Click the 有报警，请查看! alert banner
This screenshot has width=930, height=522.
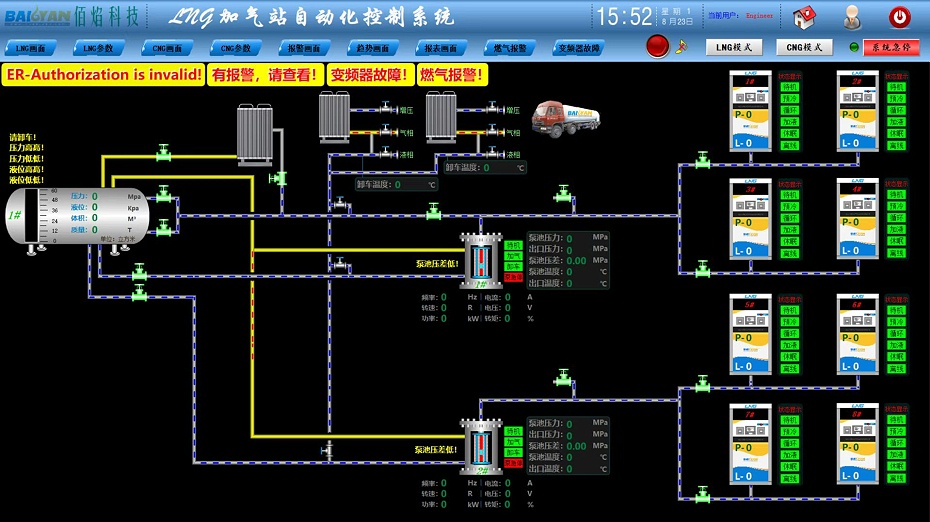266,75
